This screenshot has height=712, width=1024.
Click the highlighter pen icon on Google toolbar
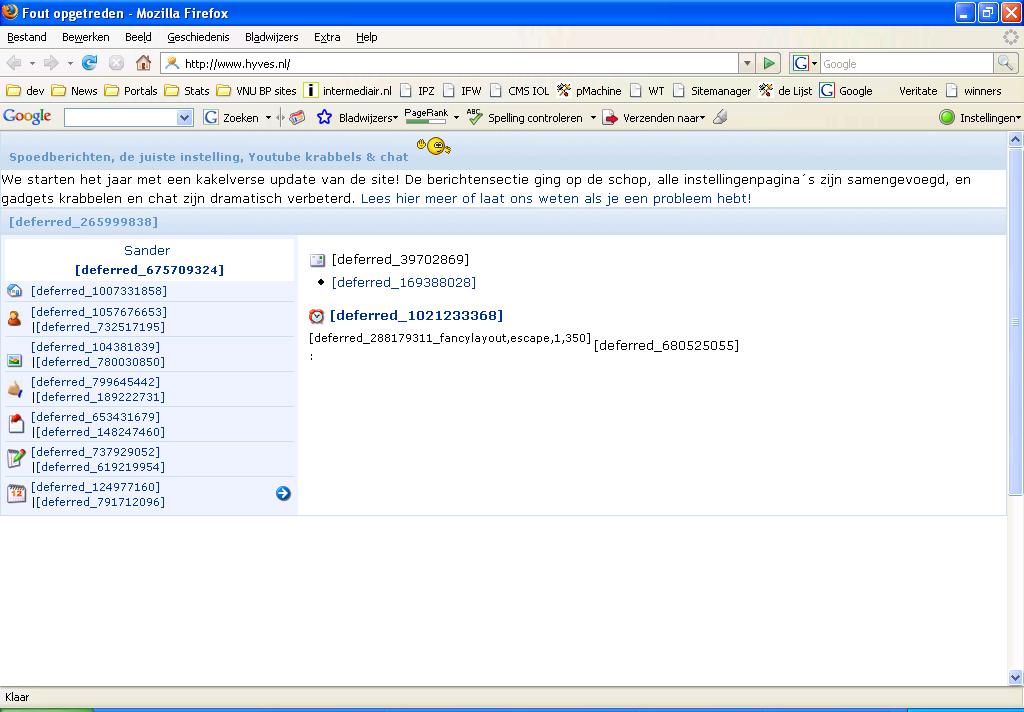point(720,117)
